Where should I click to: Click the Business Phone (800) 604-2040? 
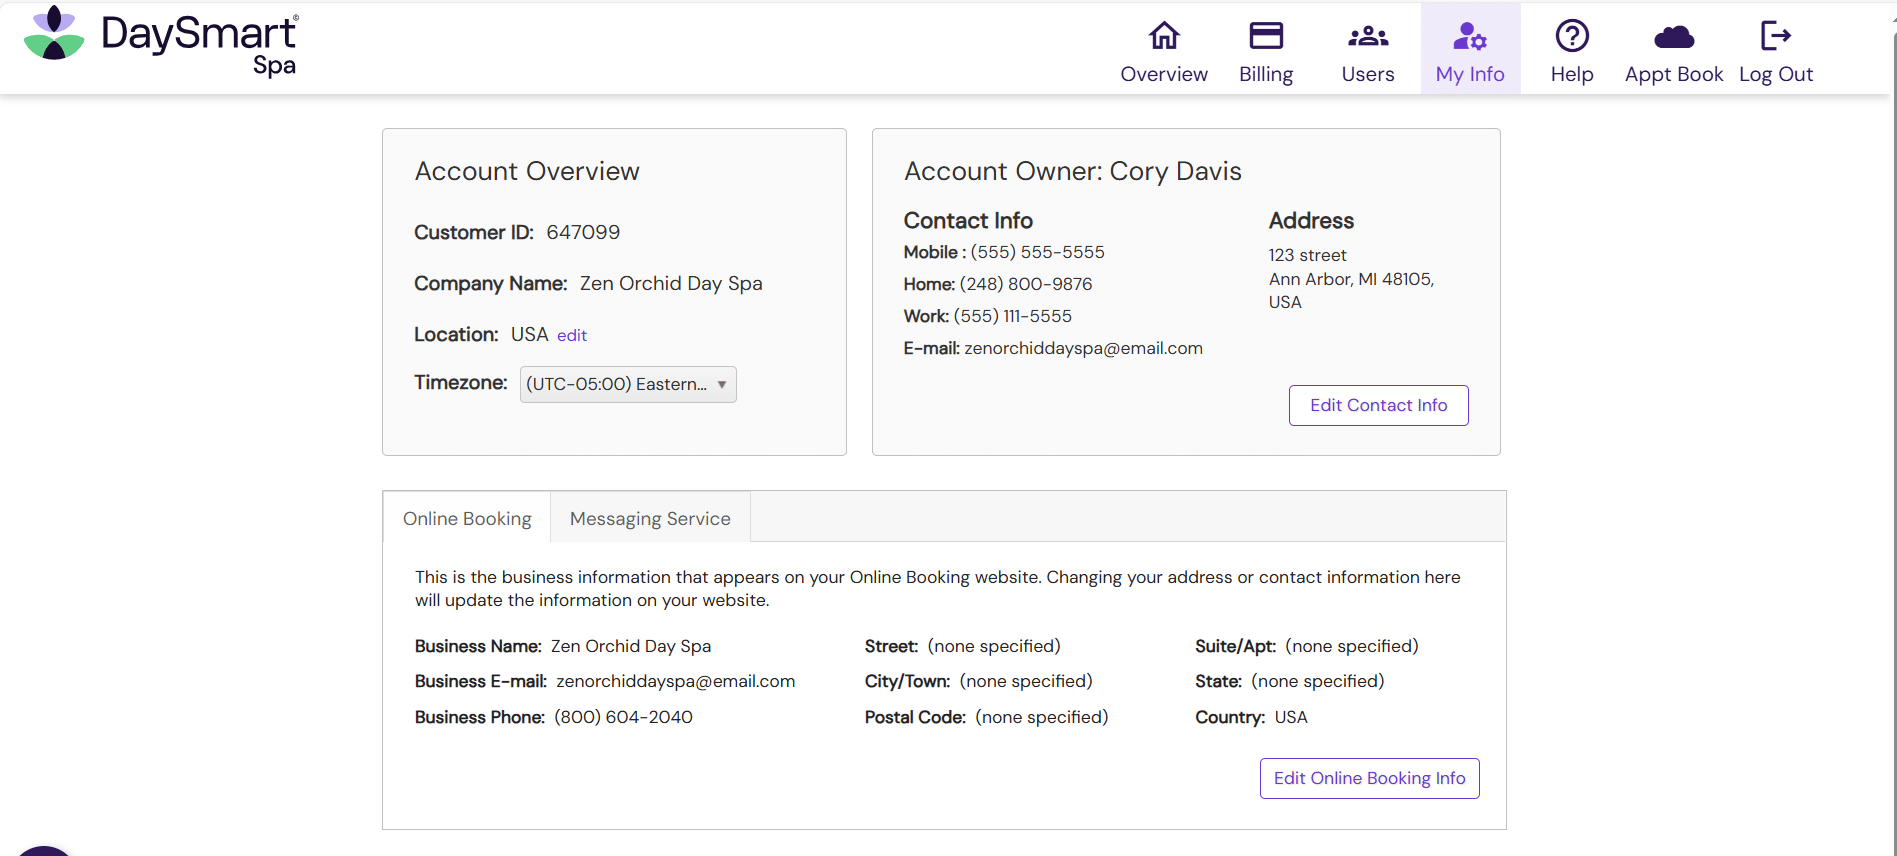point(623,717)
